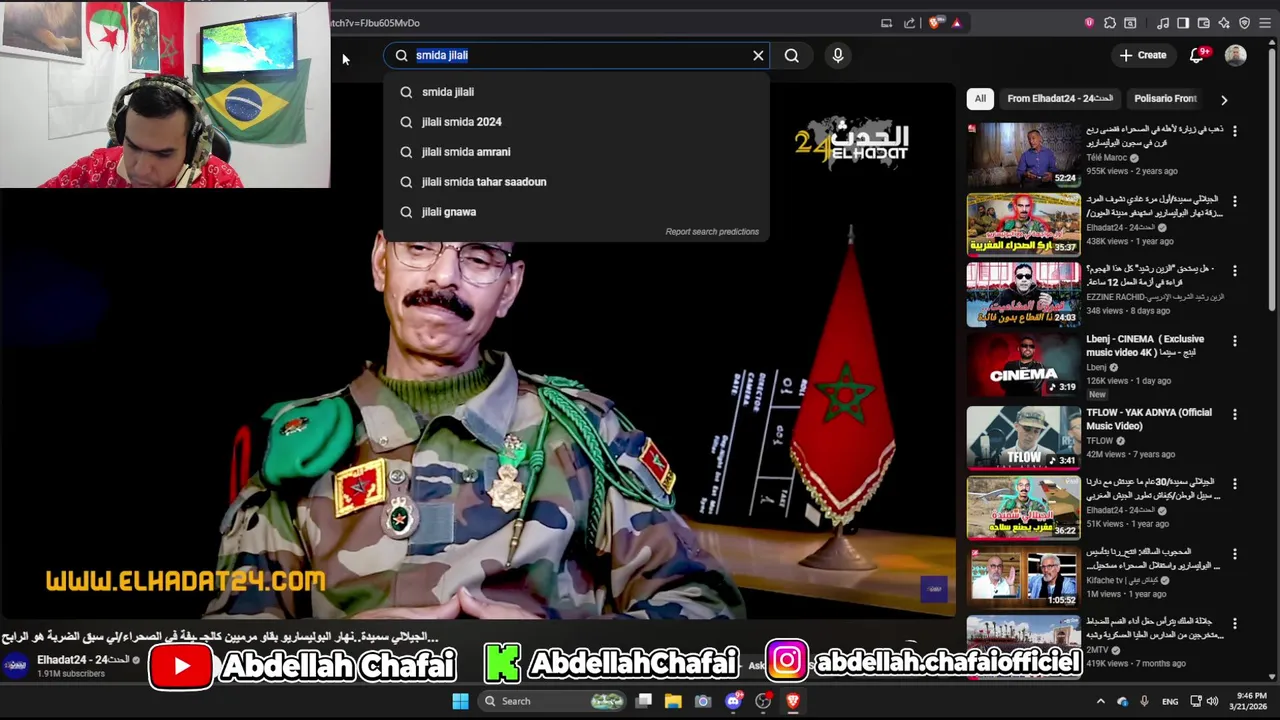Open TFLOW YAK ADNYA video thumbnail
Viewport: 1280px width, 720px height.
click(1023, 436)
